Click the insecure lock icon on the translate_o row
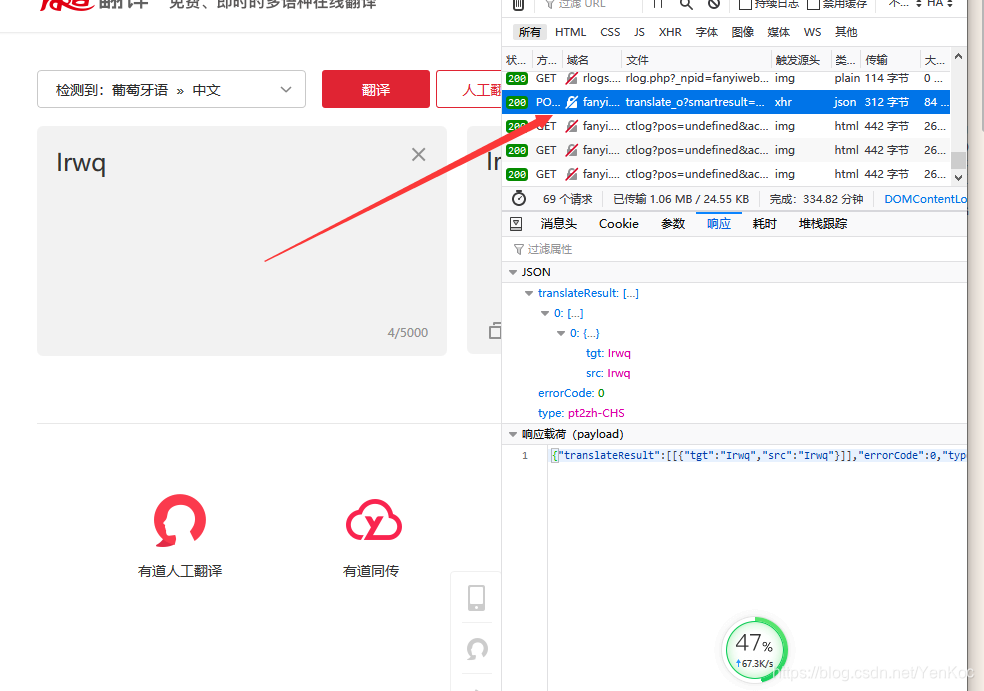The width and height of the screenshot is (984, 691). [572, 102]
